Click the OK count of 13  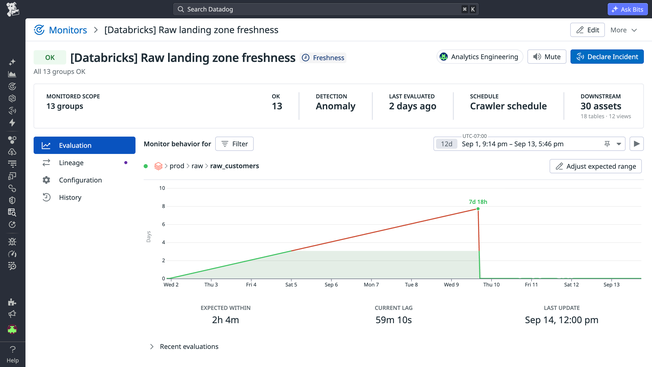tap(277, 106)
